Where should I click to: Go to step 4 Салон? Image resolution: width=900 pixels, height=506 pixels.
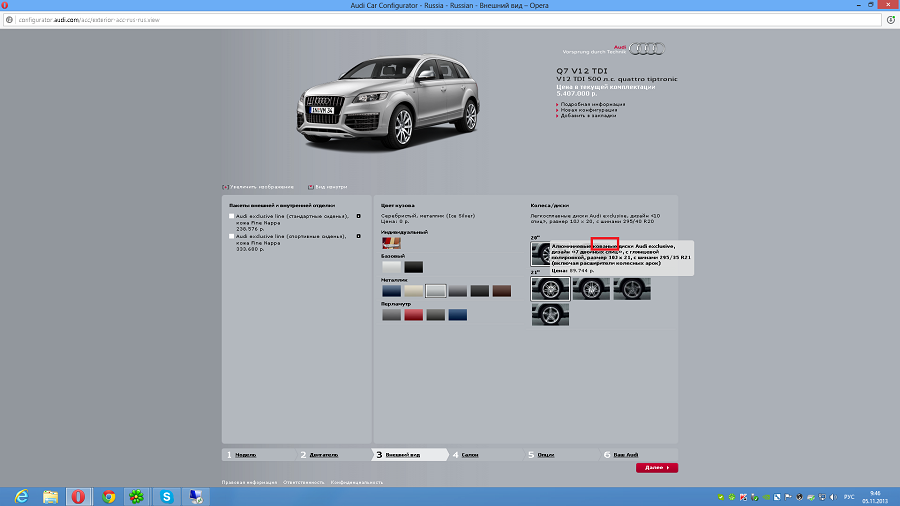click(470, 455)
